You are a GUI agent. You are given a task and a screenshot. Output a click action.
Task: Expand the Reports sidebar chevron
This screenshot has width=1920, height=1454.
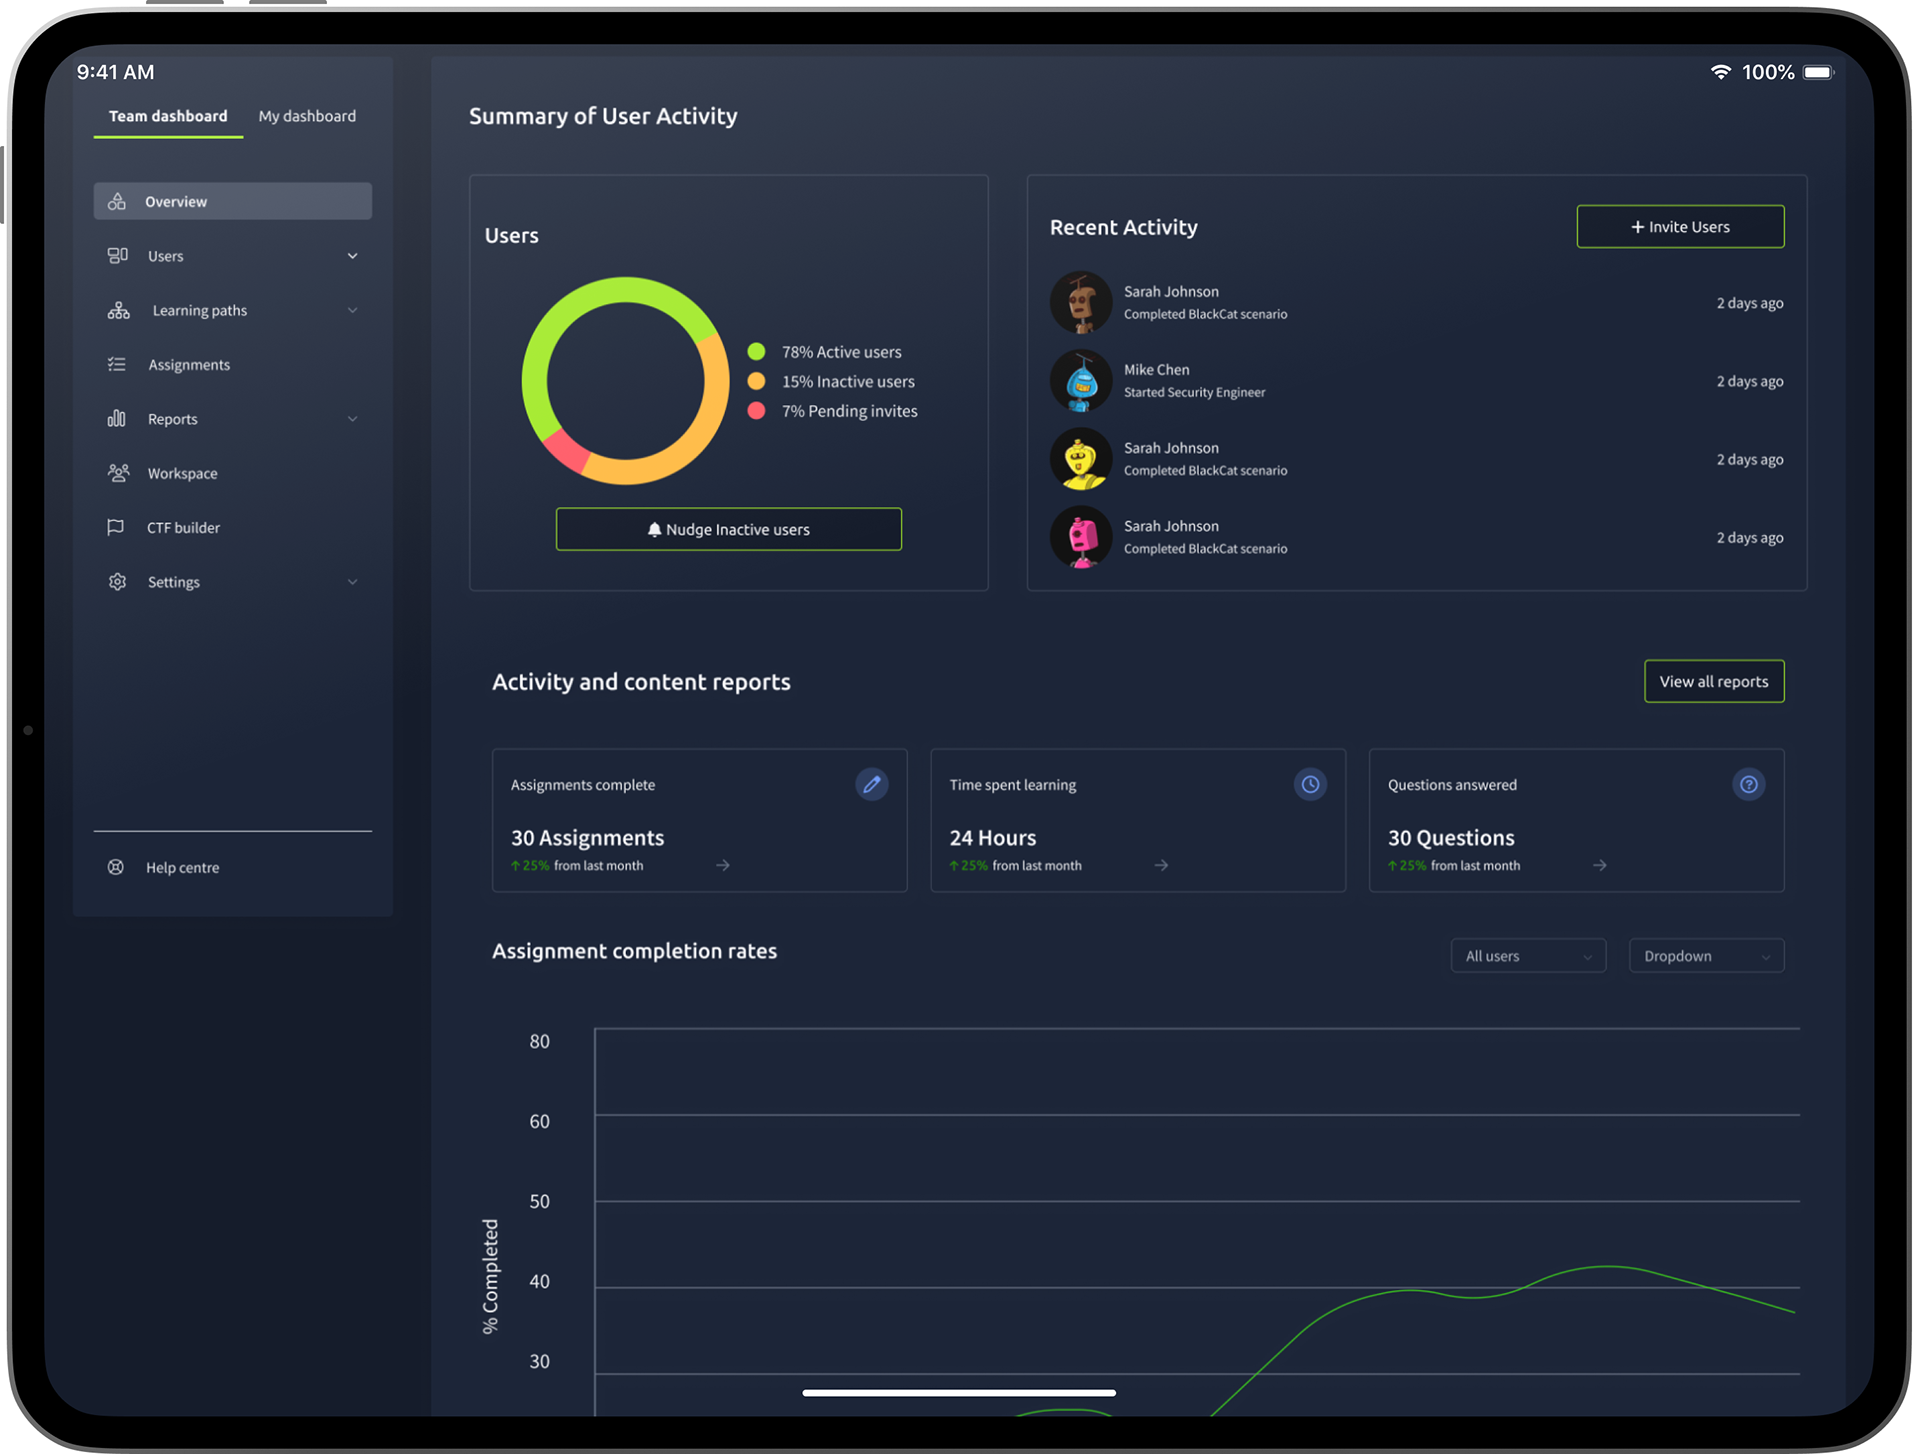[352, 419]
